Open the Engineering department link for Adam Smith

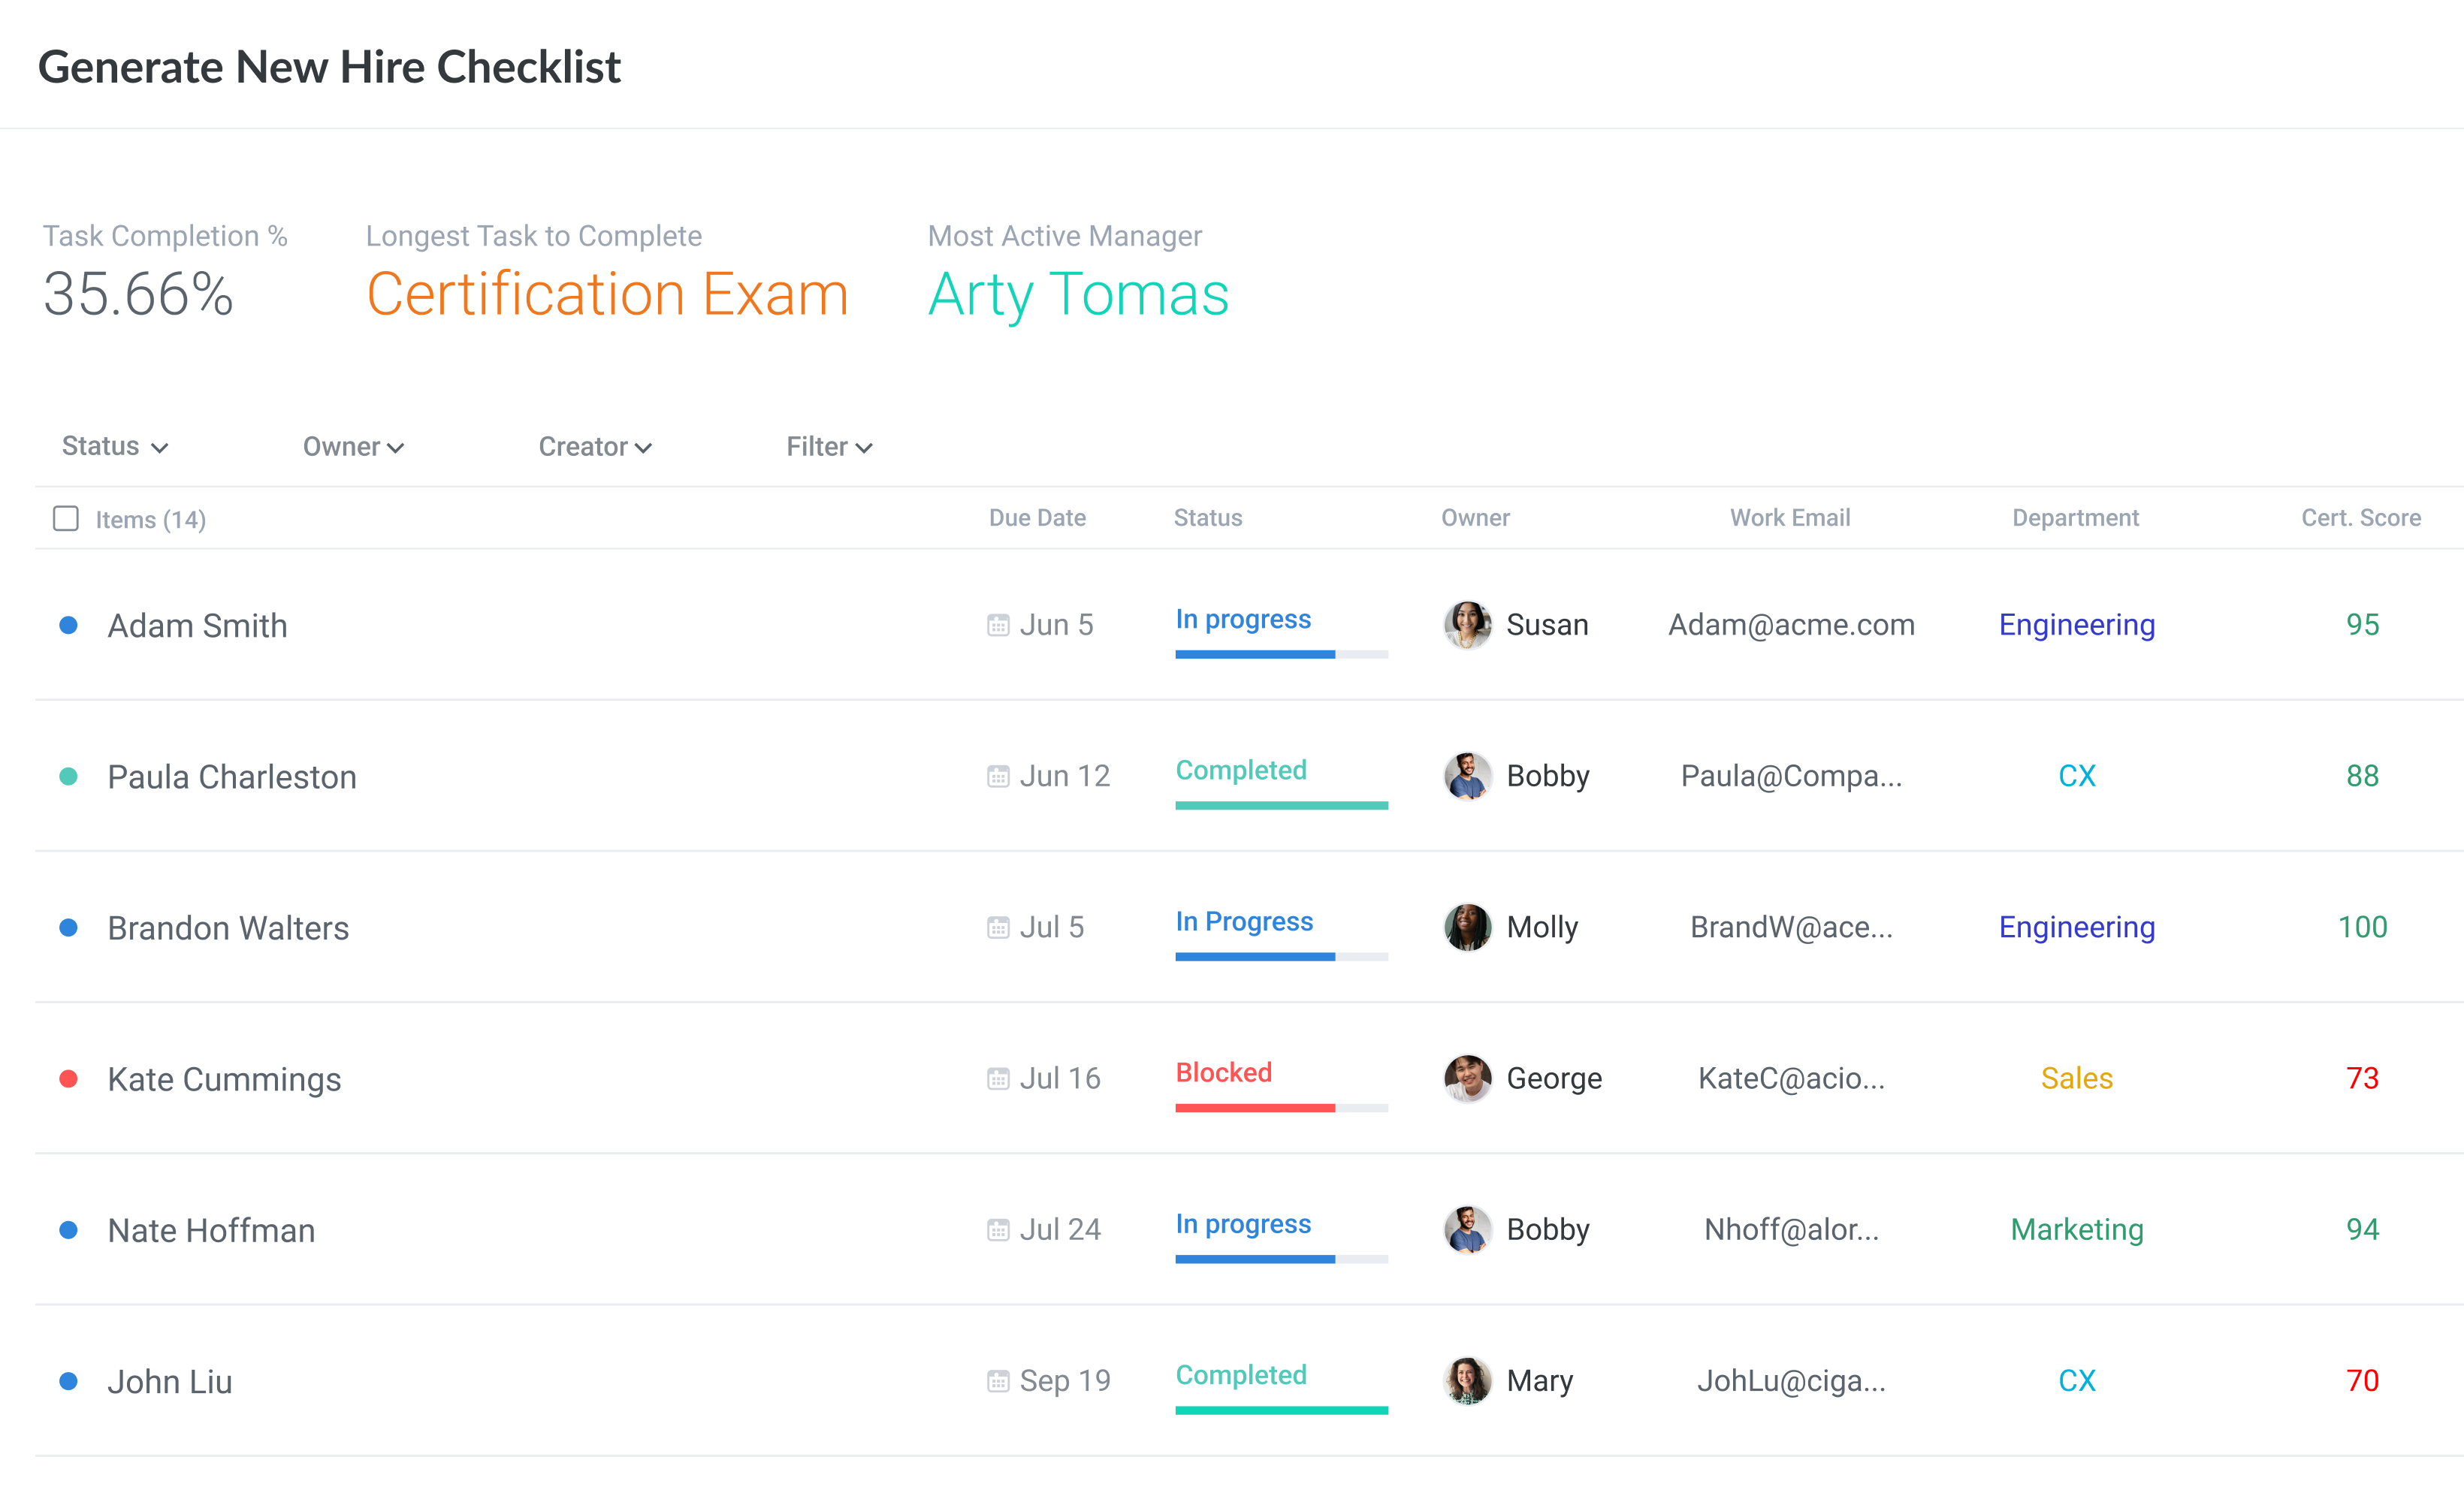tap(2076, 625)
